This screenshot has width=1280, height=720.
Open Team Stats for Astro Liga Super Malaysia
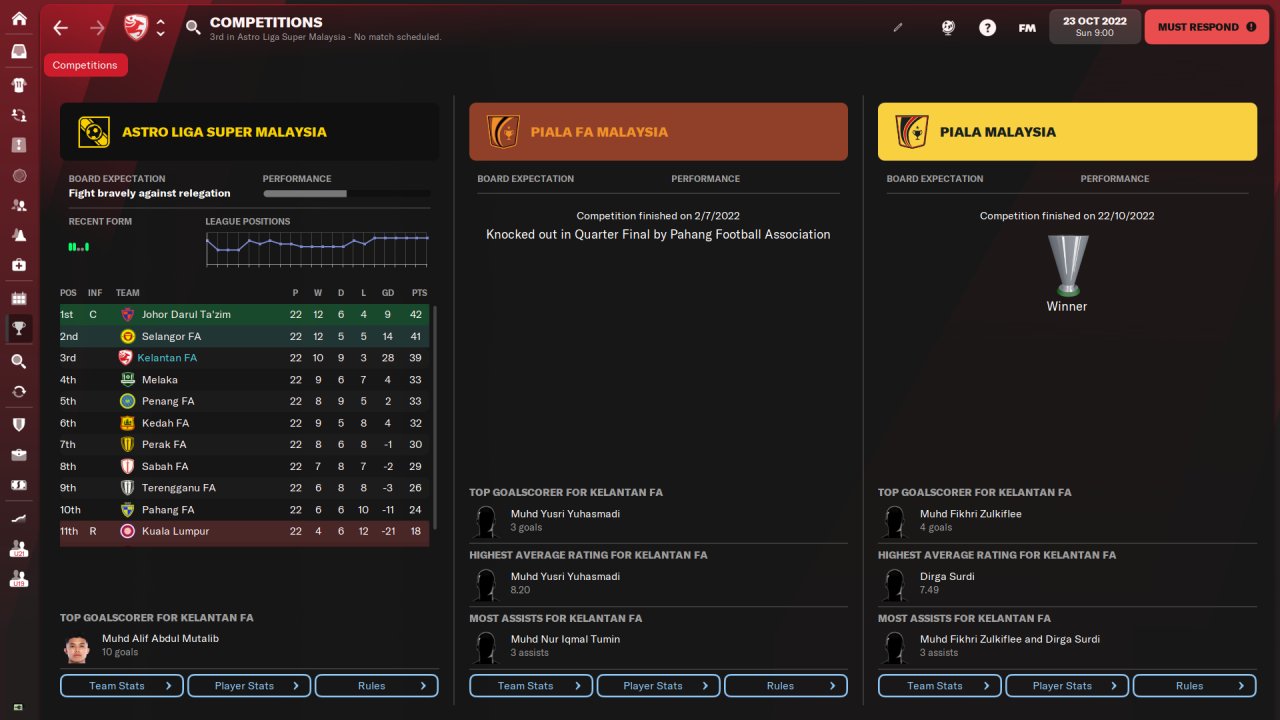pyautogui.click(x=122, y=686)
